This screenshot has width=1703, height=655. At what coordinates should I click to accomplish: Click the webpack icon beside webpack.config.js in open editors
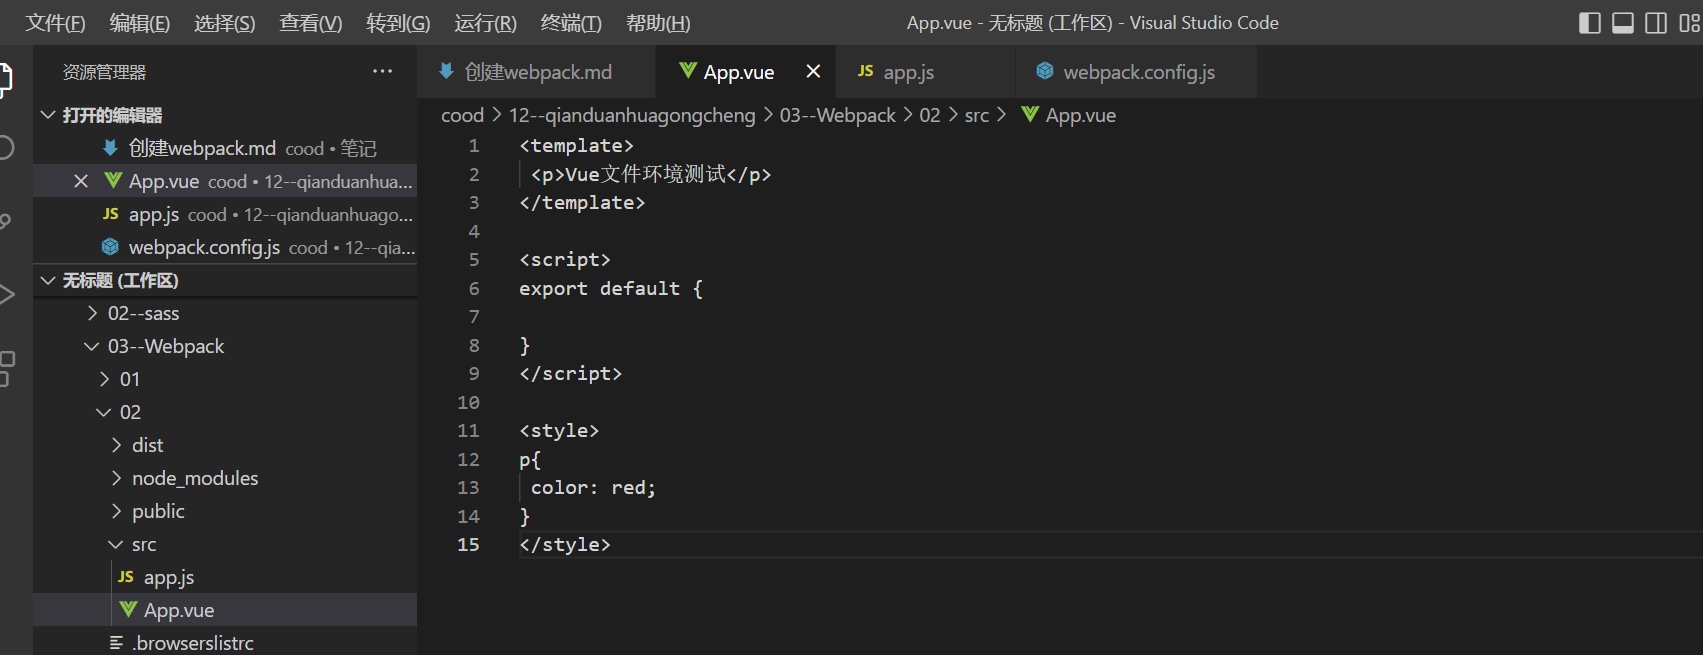(x=111, y=247)
